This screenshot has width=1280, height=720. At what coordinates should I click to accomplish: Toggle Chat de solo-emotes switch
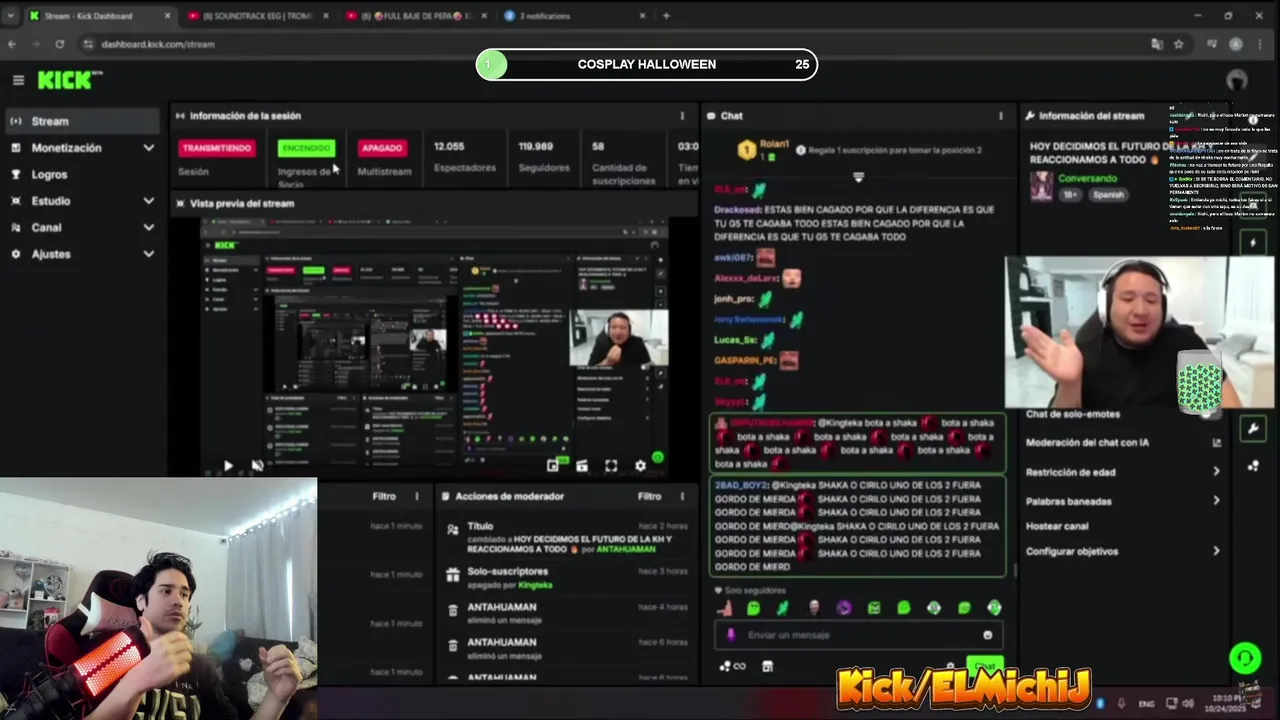click(x=1209, y=414)
